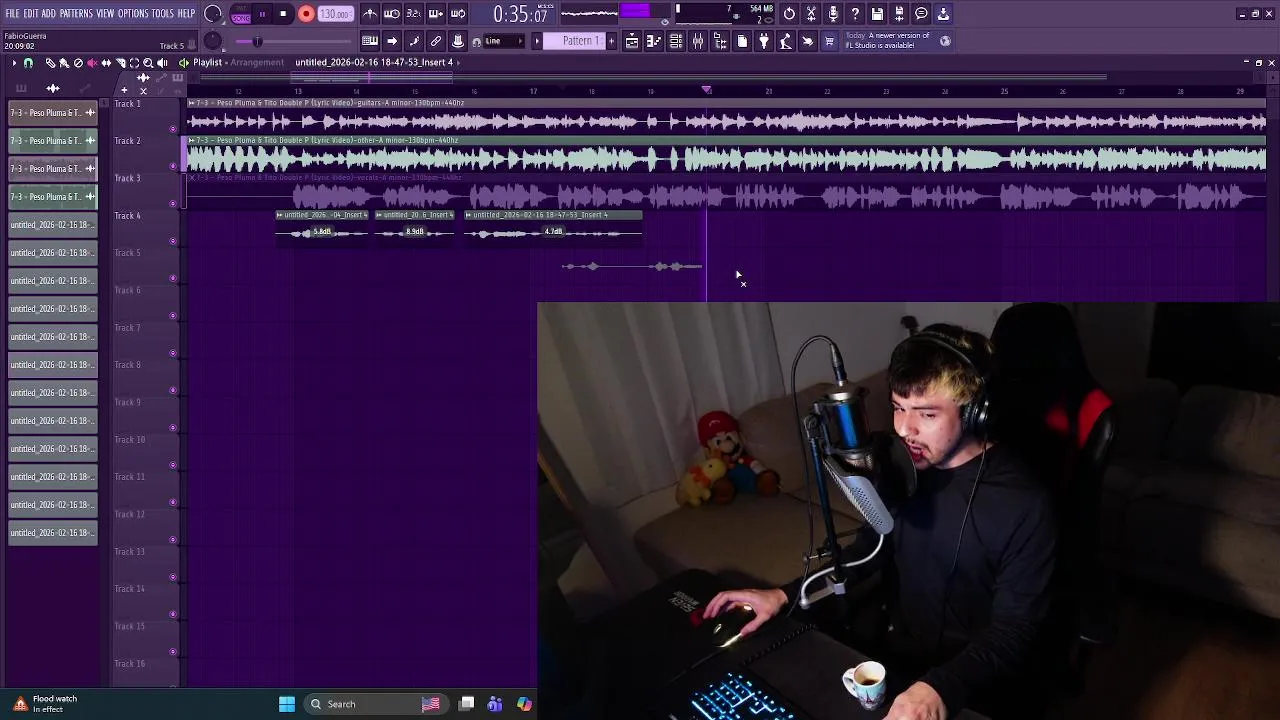Enable wait for input before recording
1280x720 pixels.
[392, 14]
